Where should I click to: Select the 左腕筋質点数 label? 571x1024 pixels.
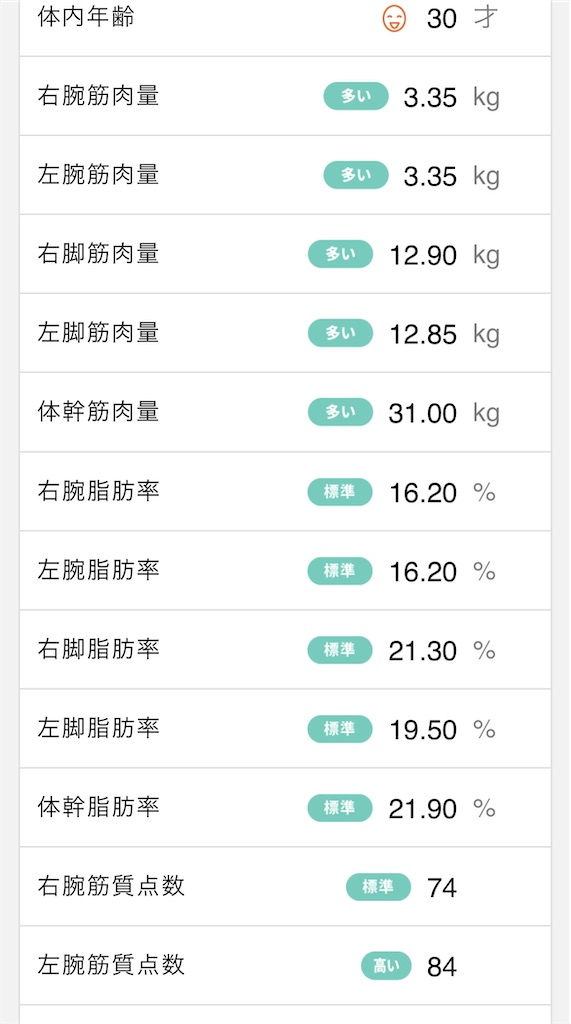point(111,965)
